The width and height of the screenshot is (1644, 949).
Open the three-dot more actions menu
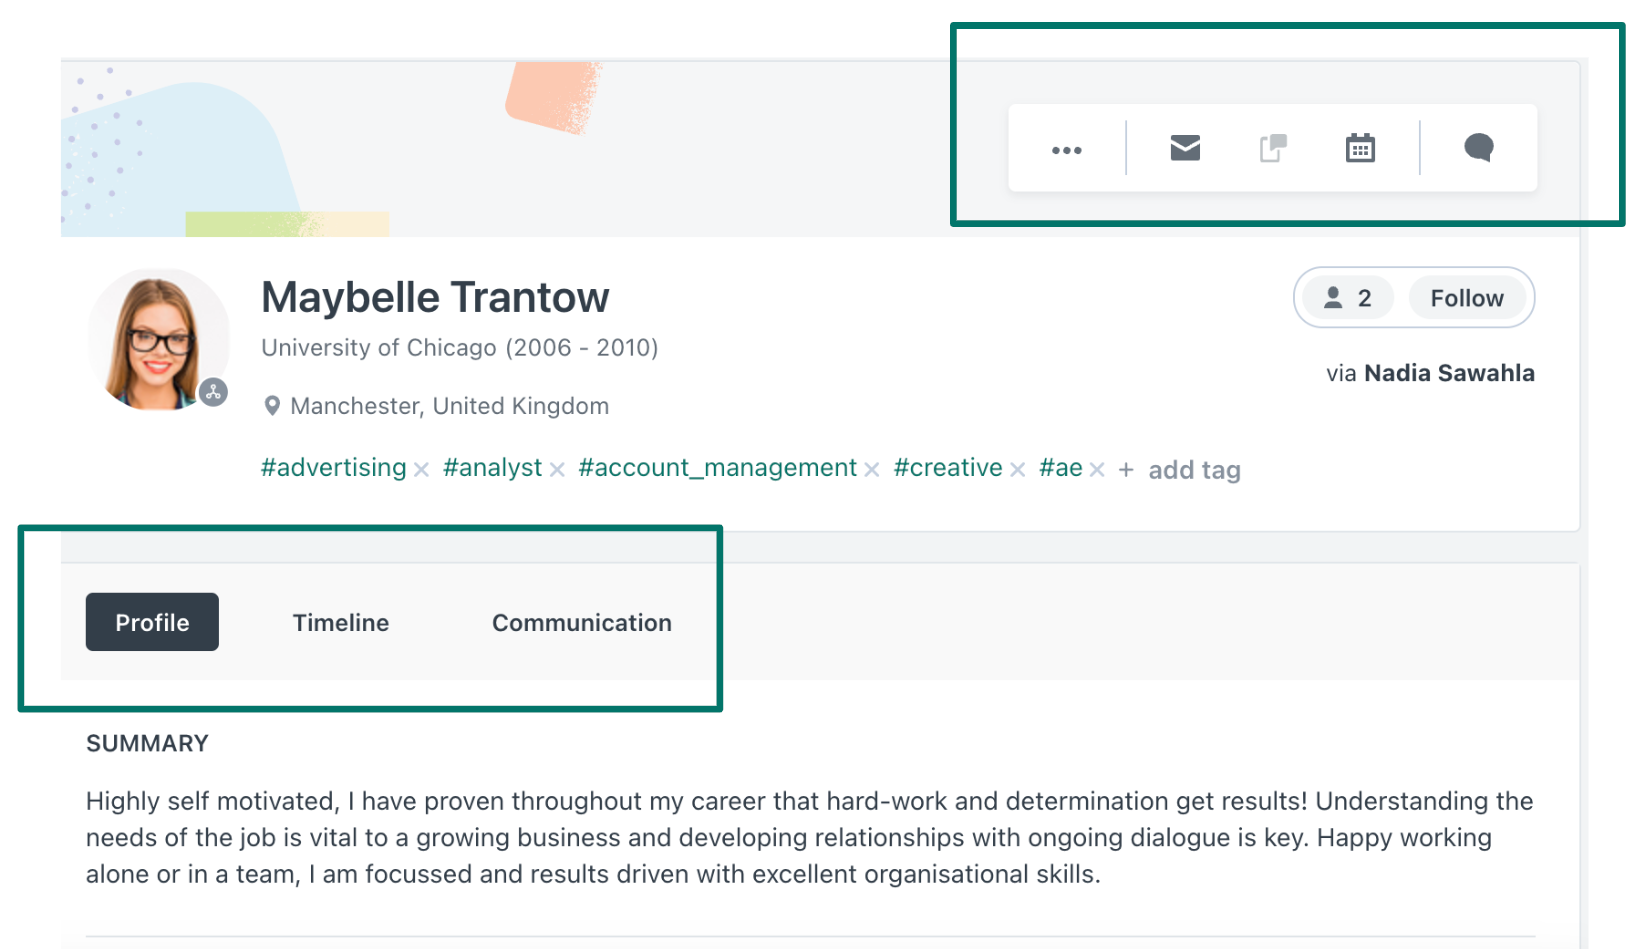(1066, 150)
